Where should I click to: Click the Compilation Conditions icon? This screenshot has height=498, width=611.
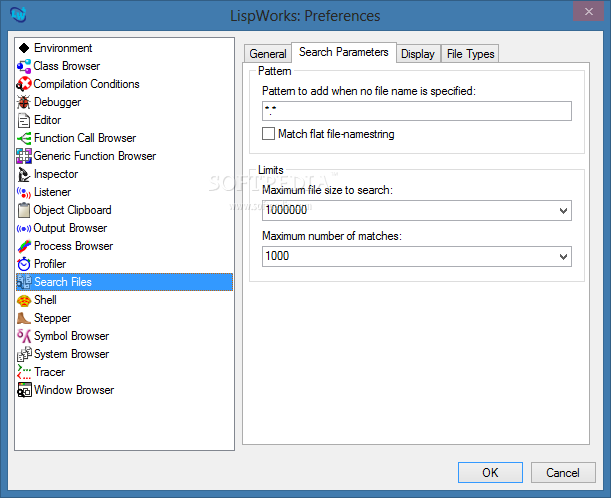point(24,84)
